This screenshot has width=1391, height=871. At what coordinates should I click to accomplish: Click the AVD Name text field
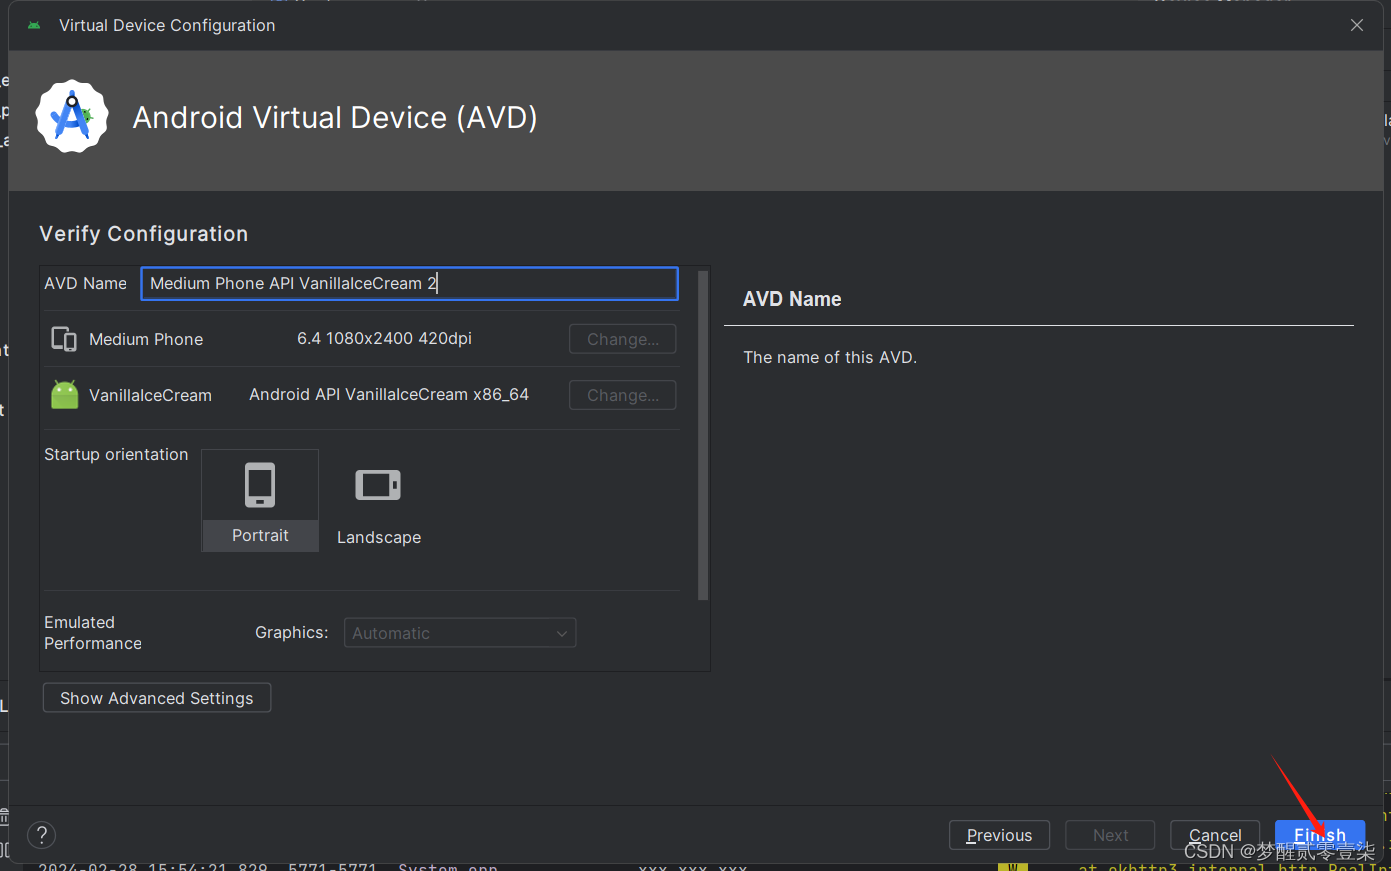tap(409, 283)
